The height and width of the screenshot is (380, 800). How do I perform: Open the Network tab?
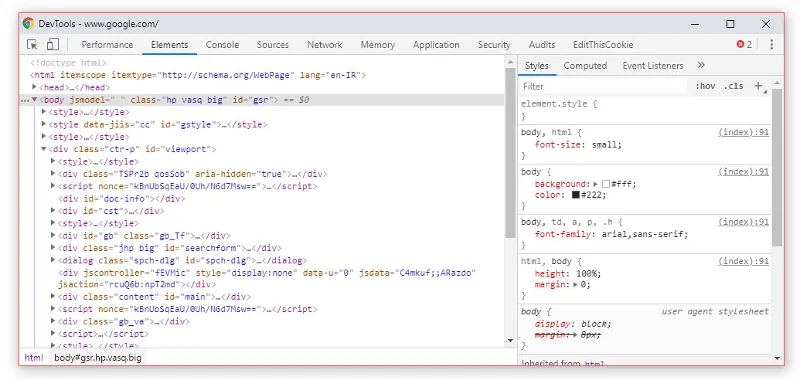pos(325,45)
